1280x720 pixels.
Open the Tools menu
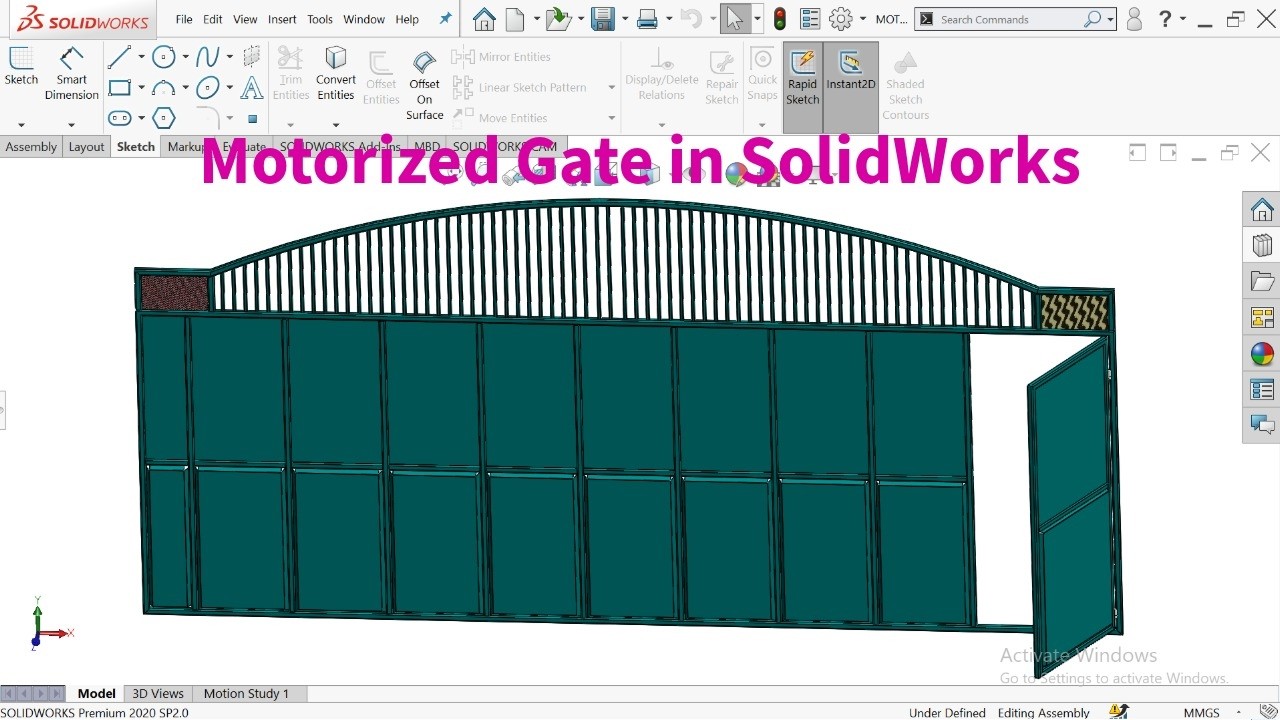320,19
